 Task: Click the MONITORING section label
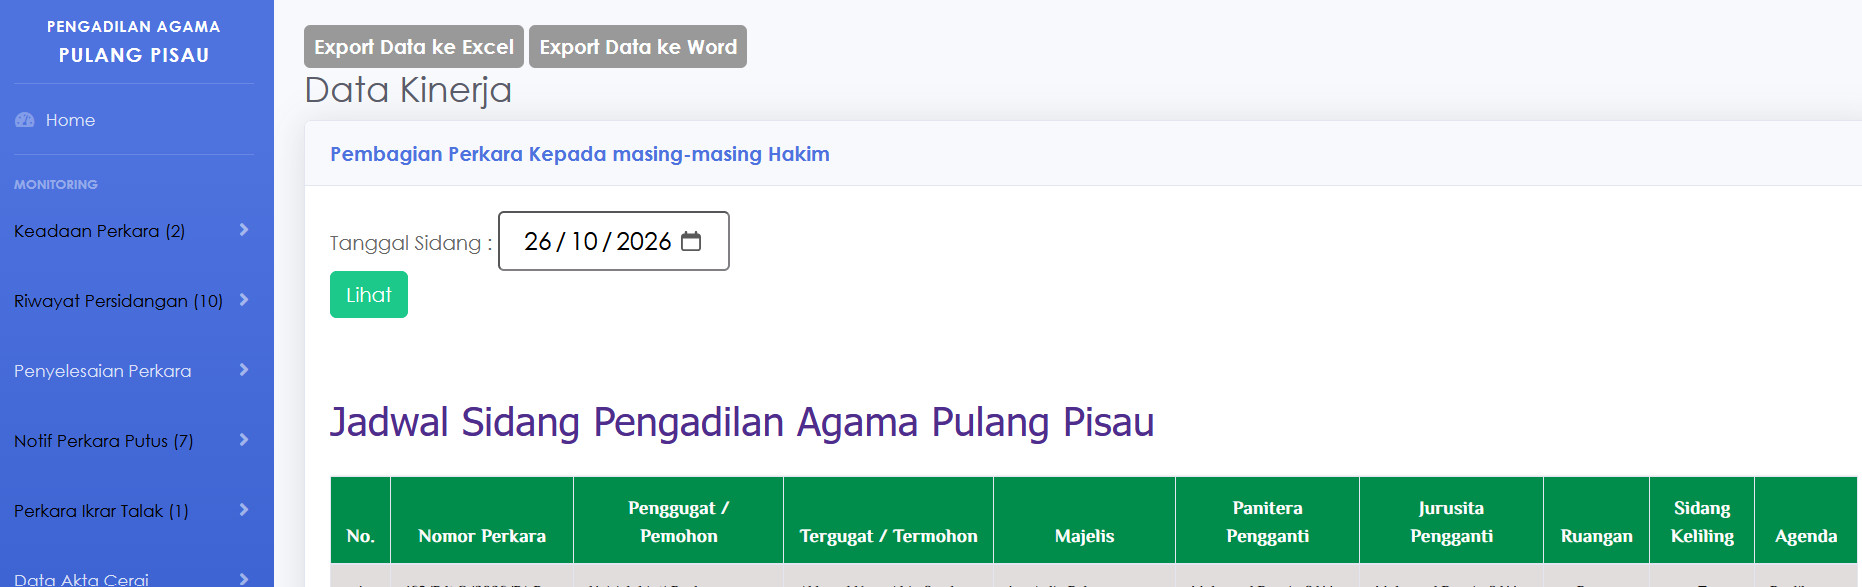[56, 185]
